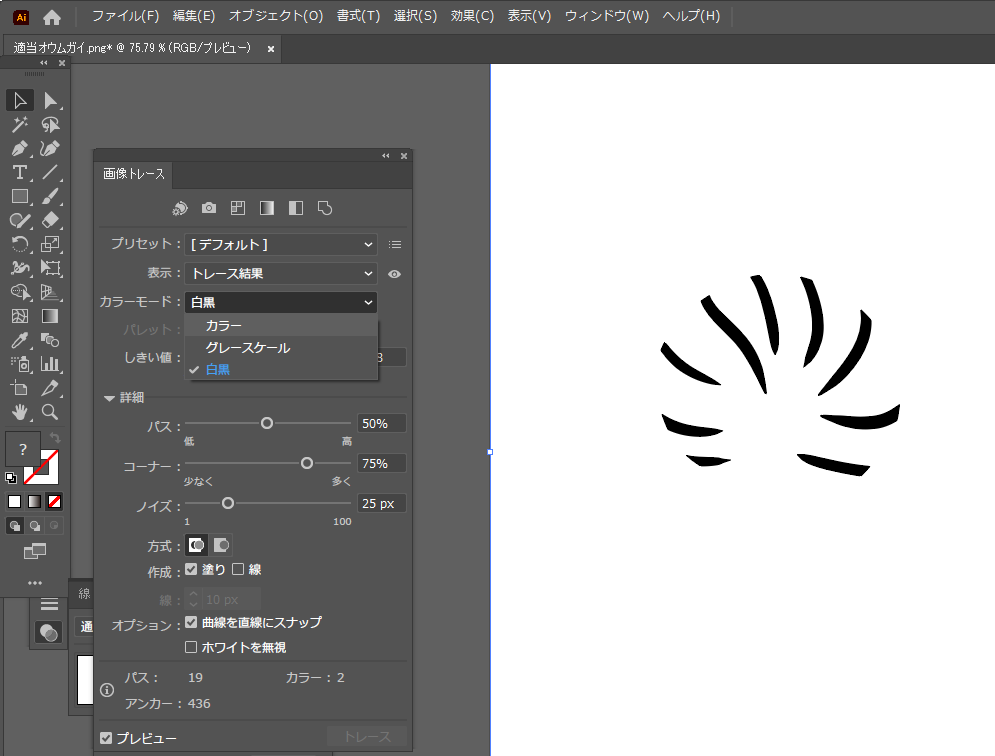995x756 pixels.
Task: Select the Type tool
Action: tap(19, 172)
